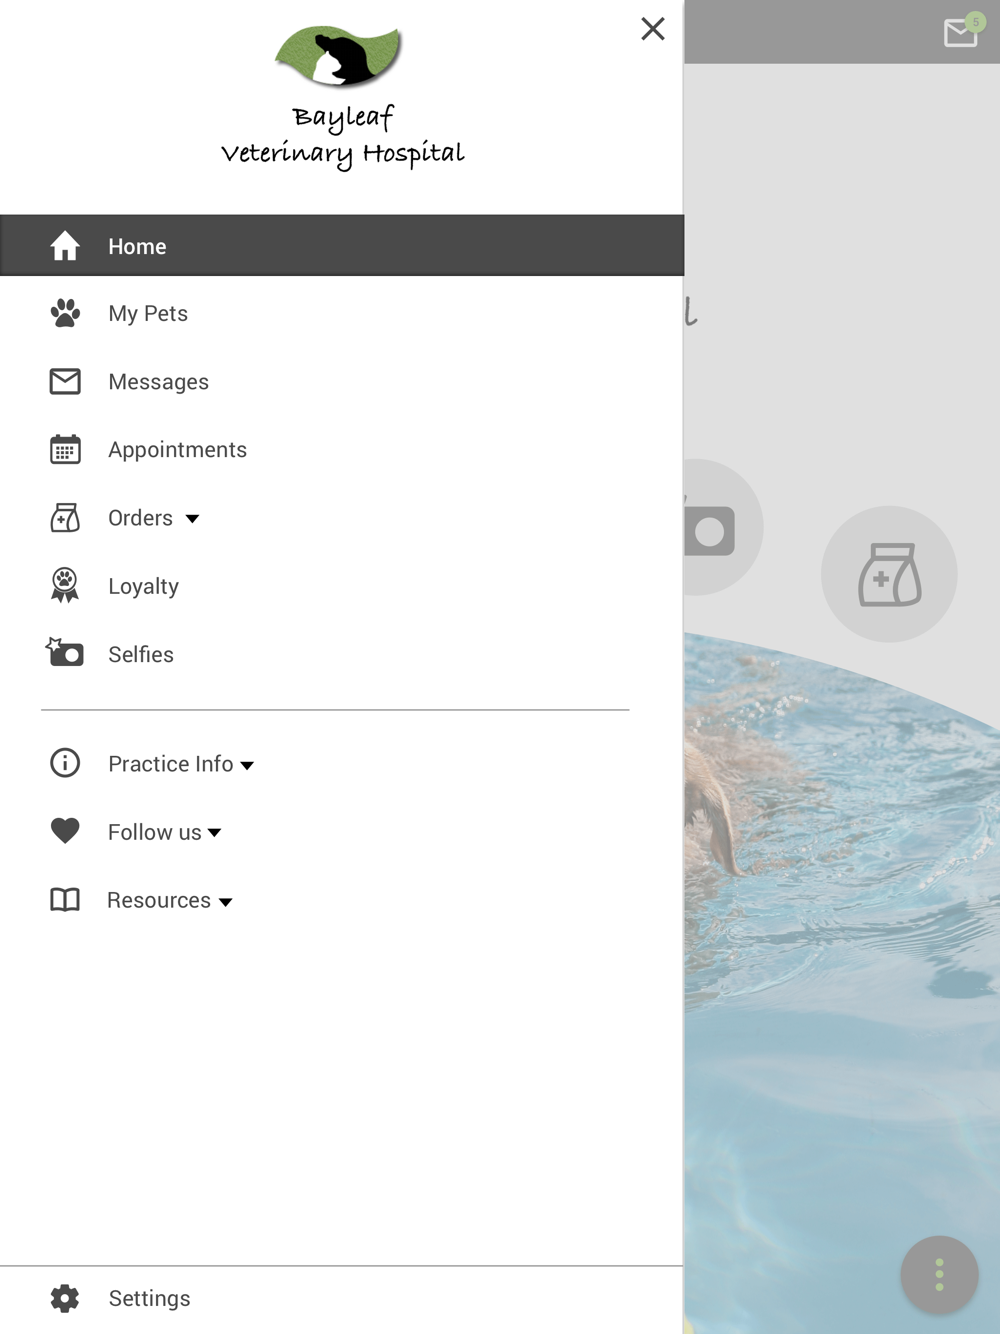Open Selfies from the menu
The height and width of the screenshot is (1334, 1000).
[141, 654]
